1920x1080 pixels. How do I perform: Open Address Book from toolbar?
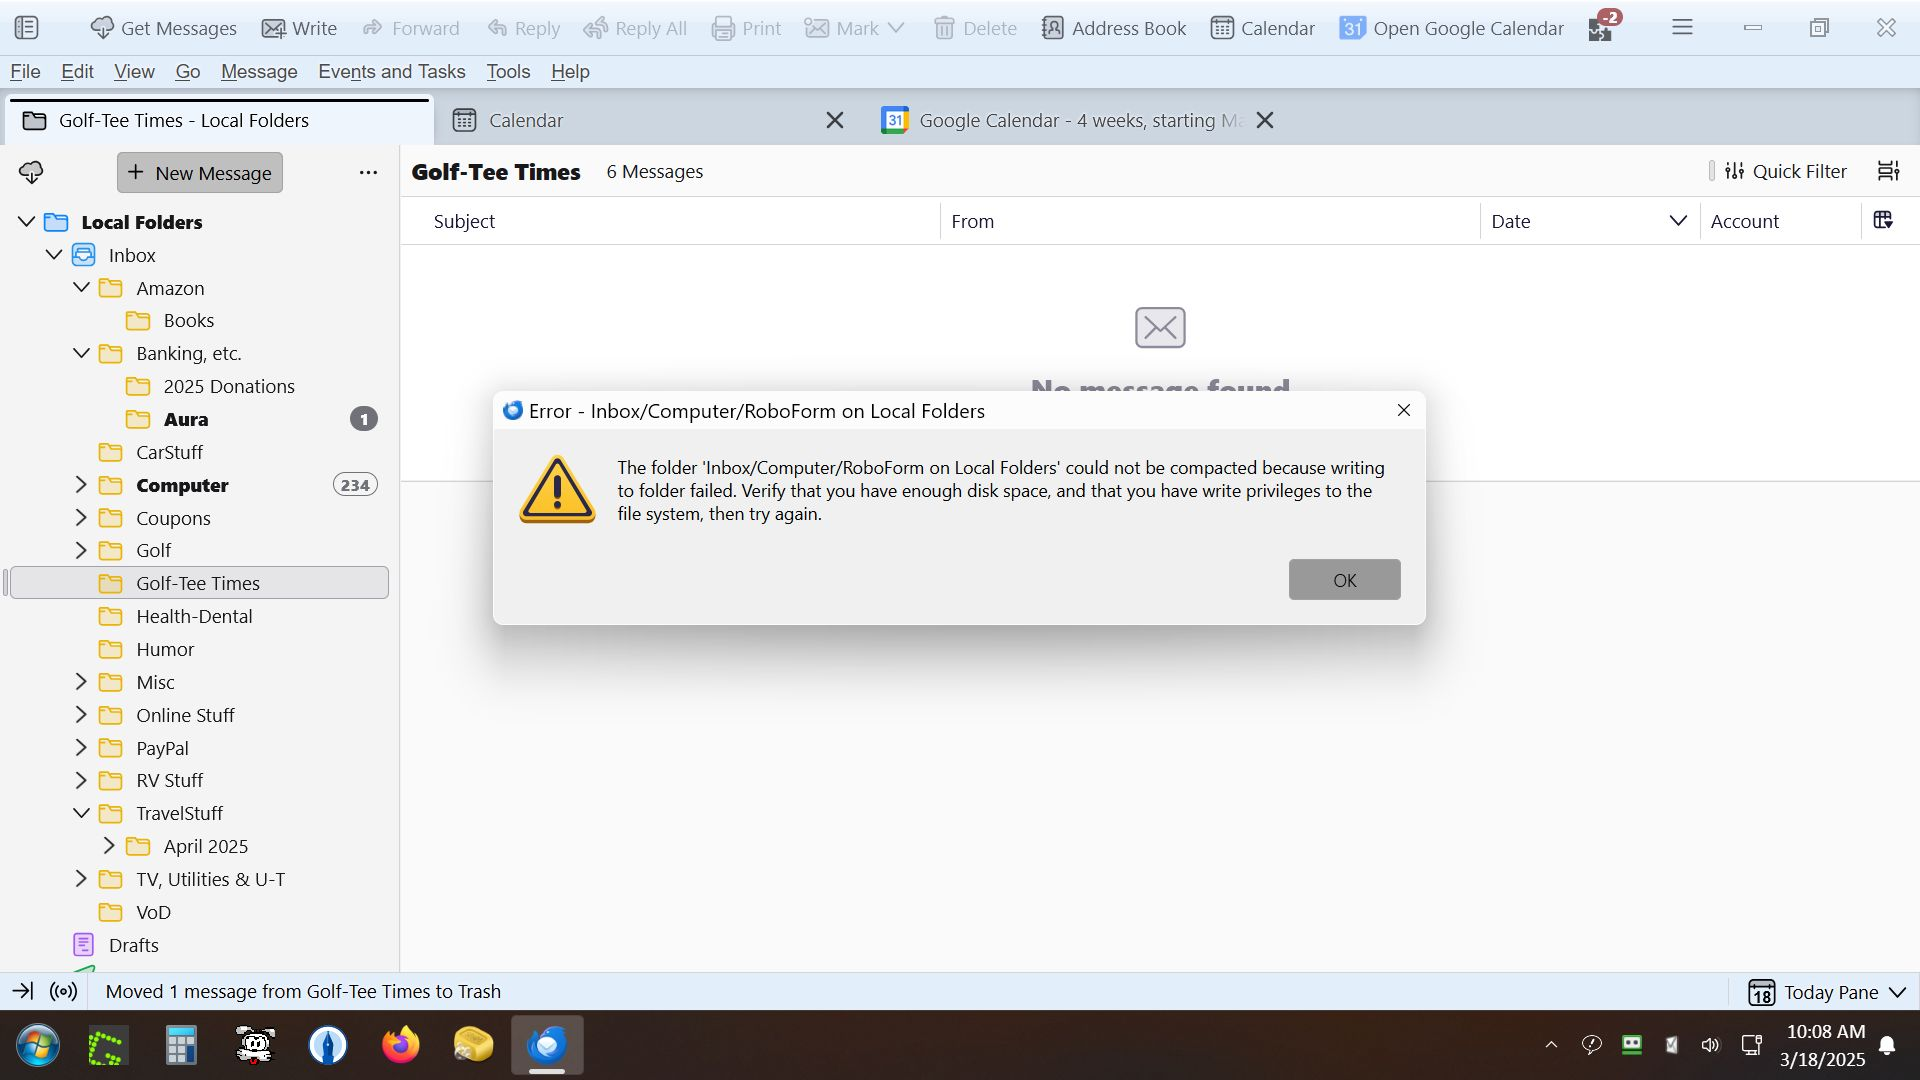(x=1113, y=28)
